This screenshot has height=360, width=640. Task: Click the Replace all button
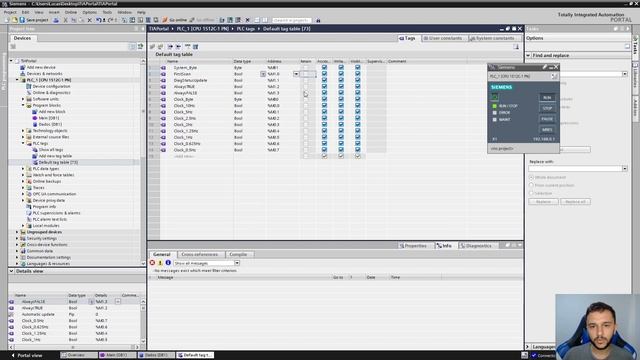pyautogui.click(x=576, y=202)
